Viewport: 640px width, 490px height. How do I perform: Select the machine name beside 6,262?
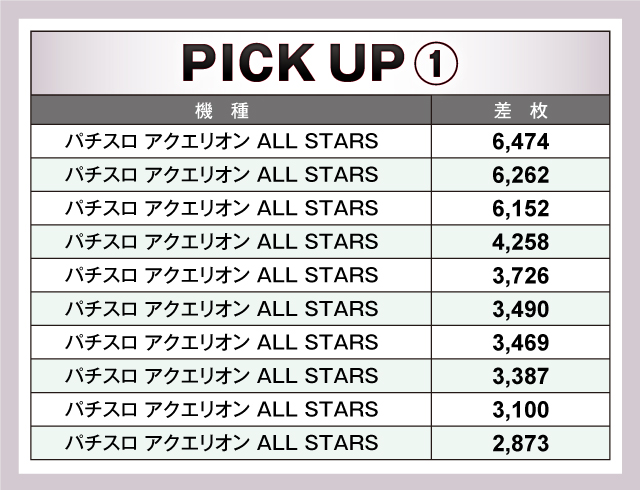221,175
